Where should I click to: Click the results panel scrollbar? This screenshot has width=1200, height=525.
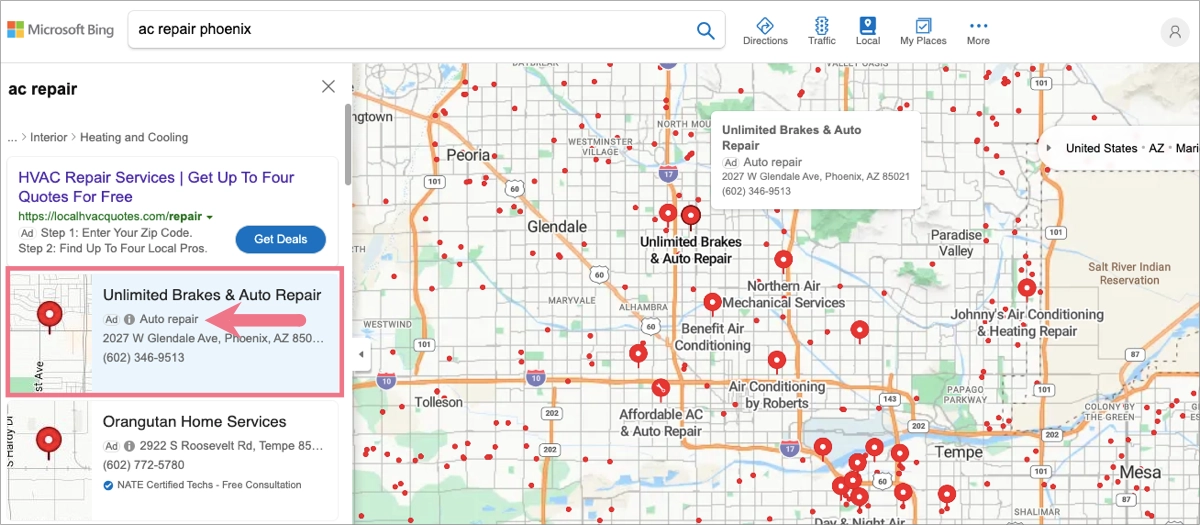[x=347, y=143]
